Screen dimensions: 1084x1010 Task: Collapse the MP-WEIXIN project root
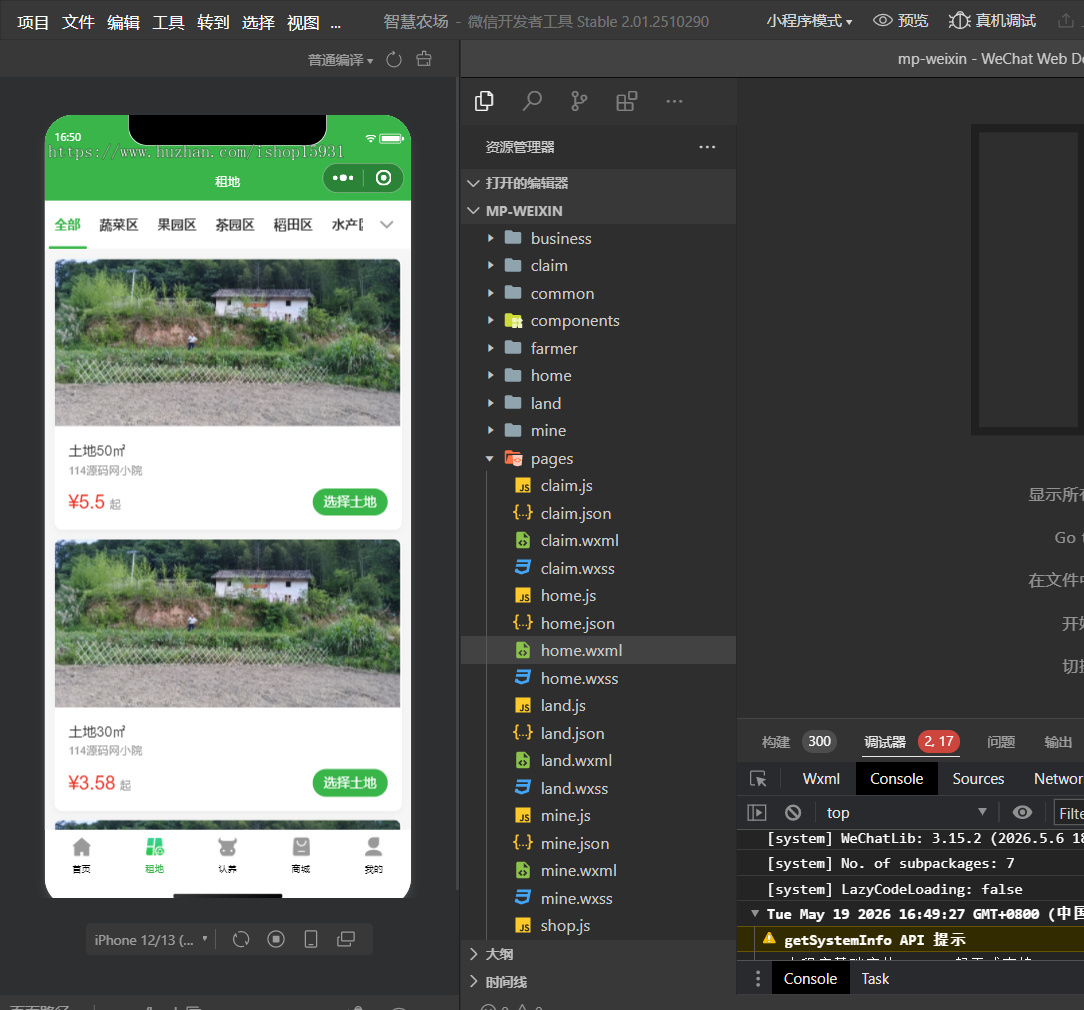[x=598, y=210]
